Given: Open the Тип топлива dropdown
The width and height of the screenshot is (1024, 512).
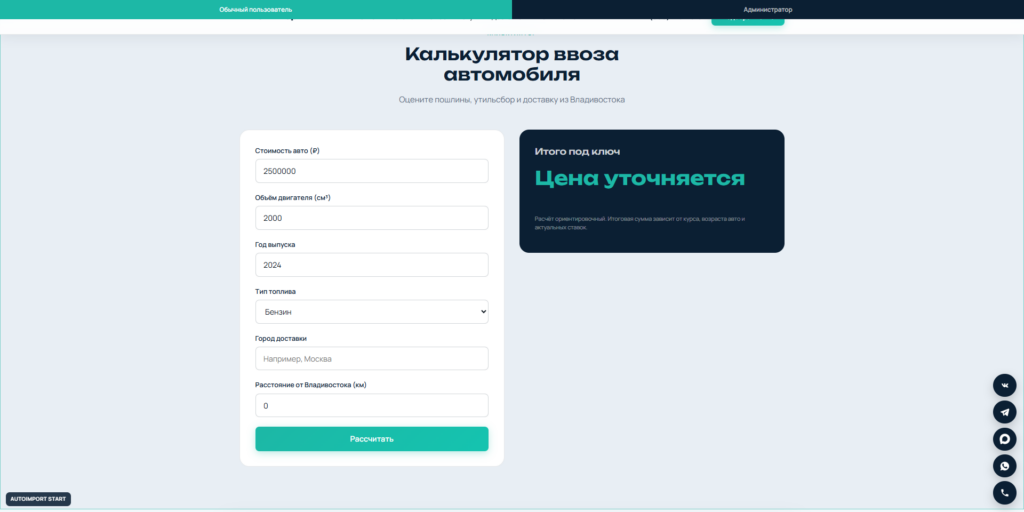Looking at the screenshot, I should [372, 312].
